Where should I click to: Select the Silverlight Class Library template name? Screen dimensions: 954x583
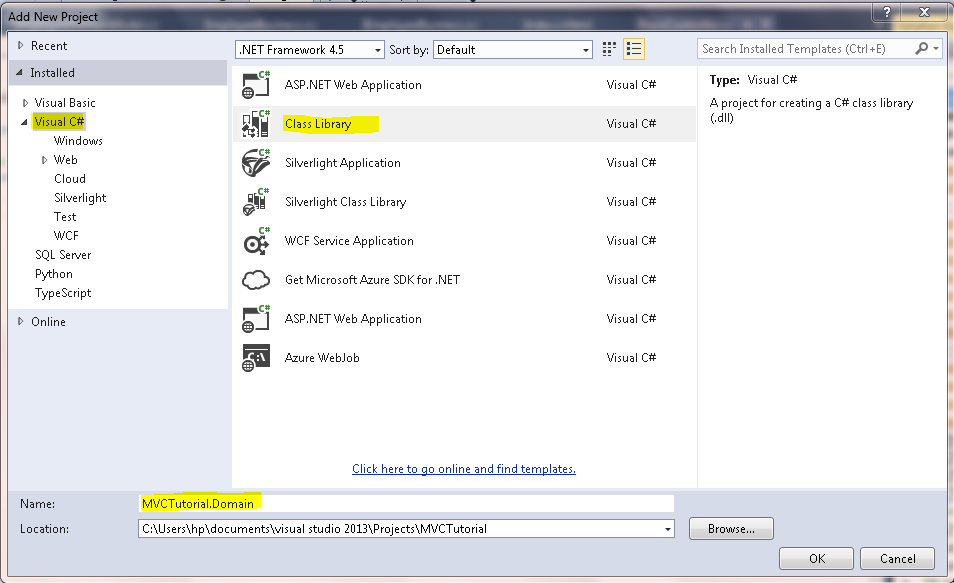click(x=346, y=202)
